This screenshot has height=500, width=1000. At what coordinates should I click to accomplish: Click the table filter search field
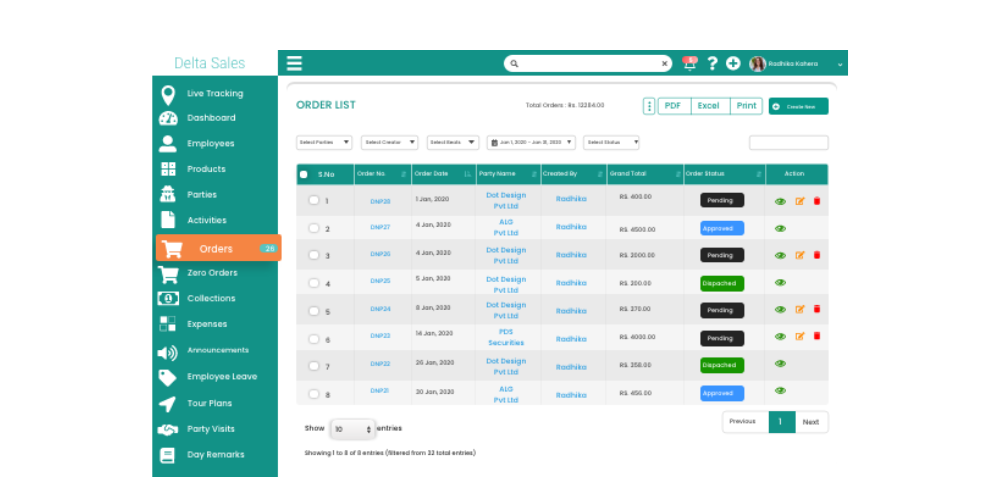coord(788,142)
